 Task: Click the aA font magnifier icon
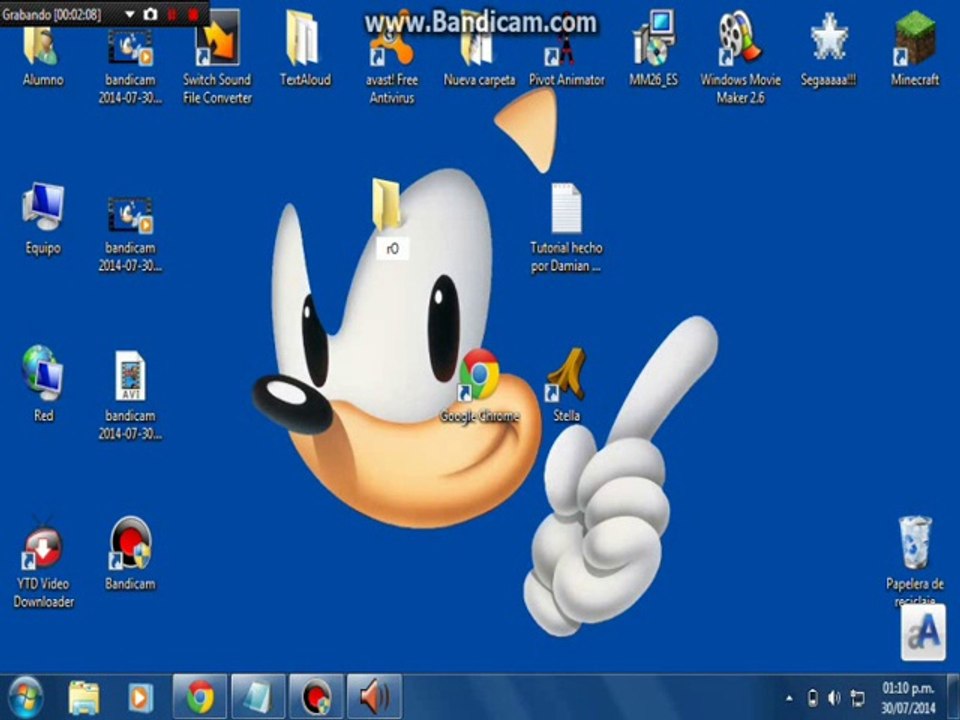pos(923,633)
